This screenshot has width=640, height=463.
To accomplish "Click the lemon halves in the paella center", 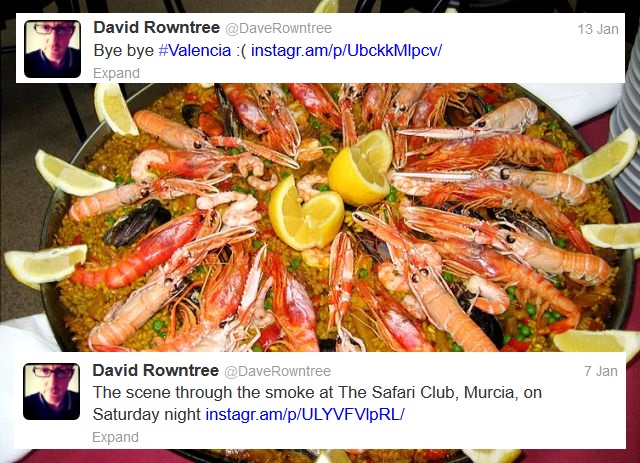I will (x=331, y=190).
